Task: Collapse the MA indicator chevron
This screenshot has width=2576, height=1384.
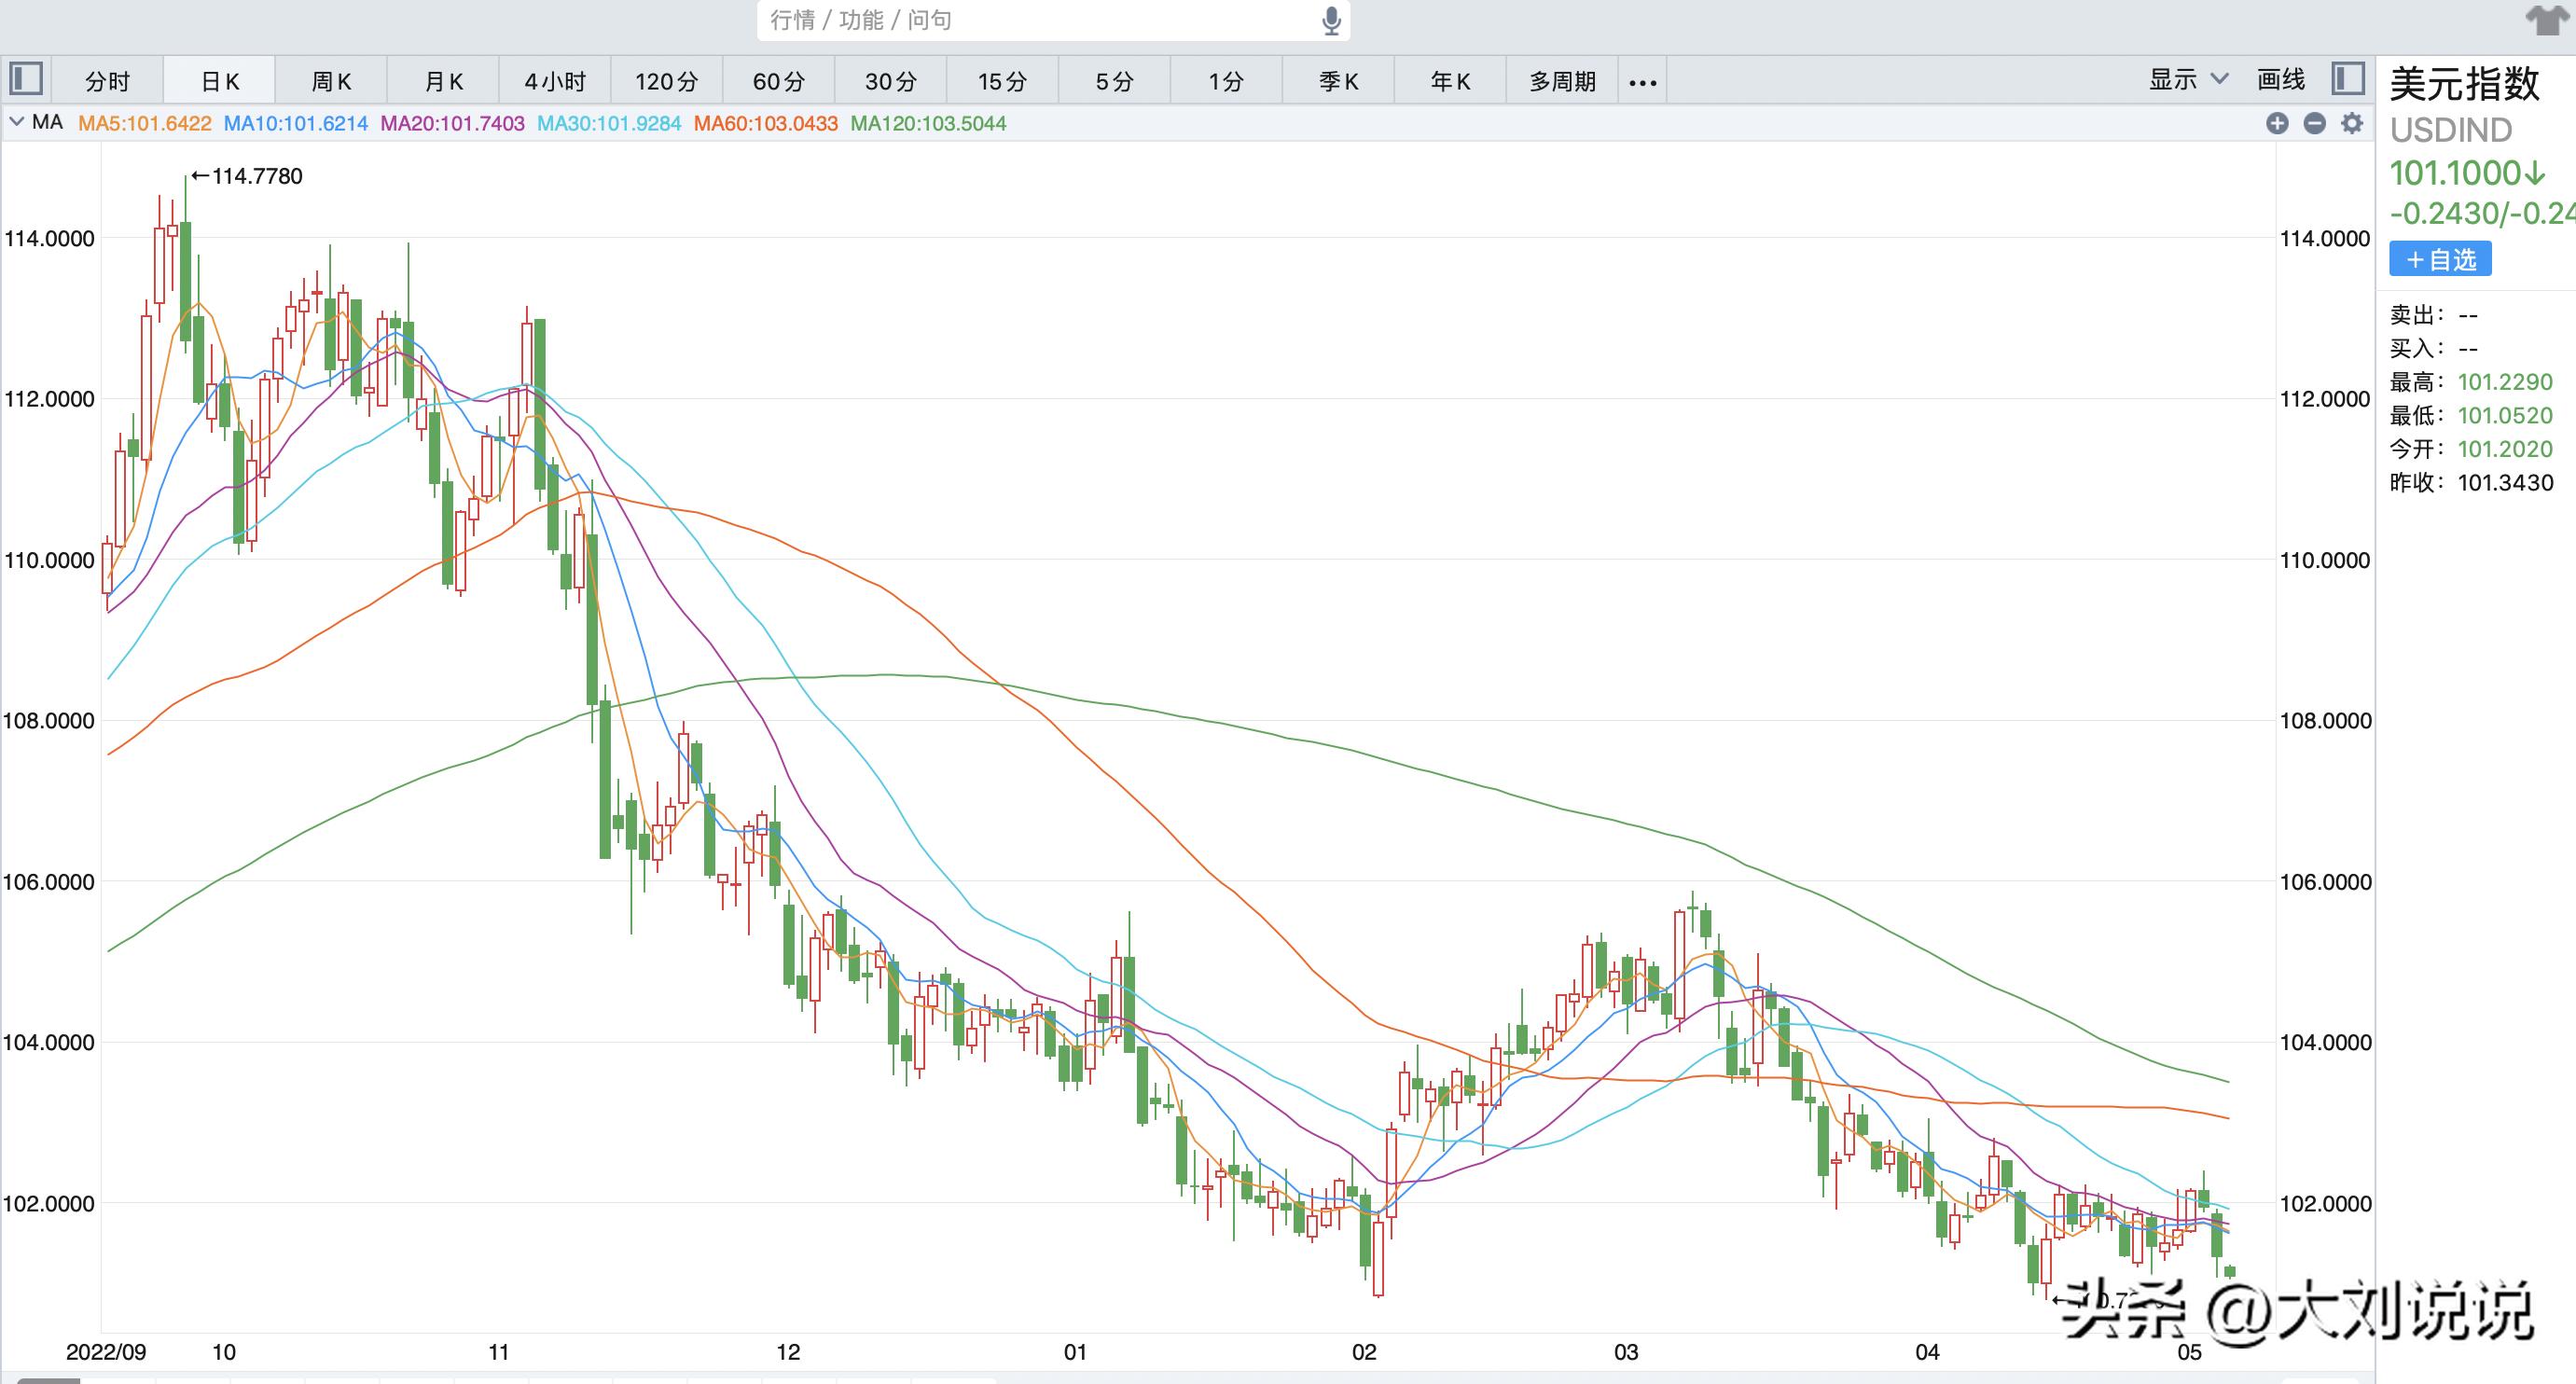Action: coord(16,122)
